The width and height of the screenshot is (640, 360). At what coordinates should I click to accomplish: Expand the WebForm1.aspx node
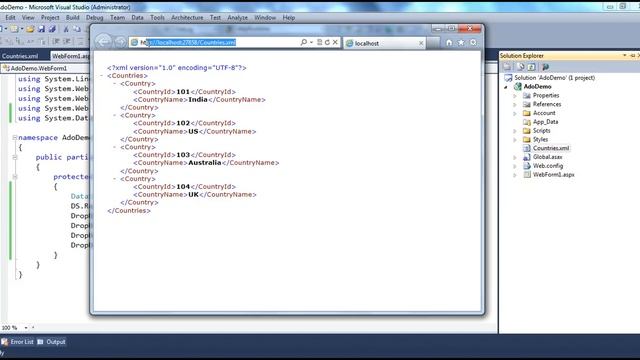click(x=515, y=175)
